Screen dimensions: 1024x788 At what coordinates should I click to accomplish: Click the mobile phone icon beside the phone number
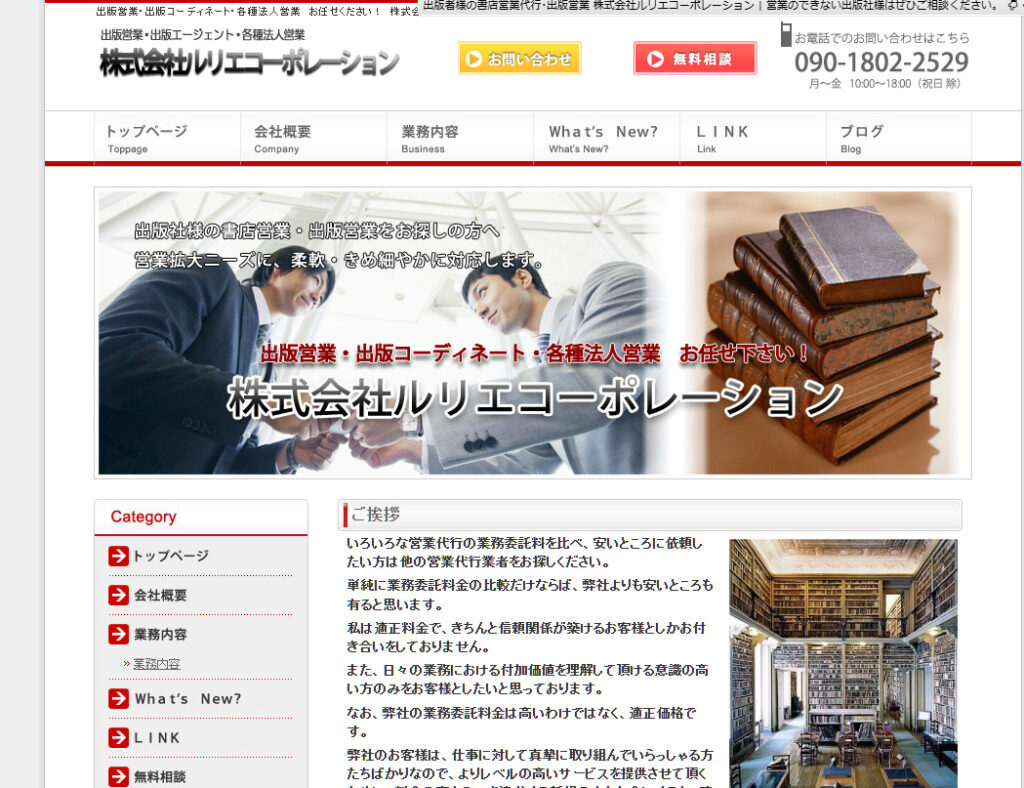coord(786,34)
